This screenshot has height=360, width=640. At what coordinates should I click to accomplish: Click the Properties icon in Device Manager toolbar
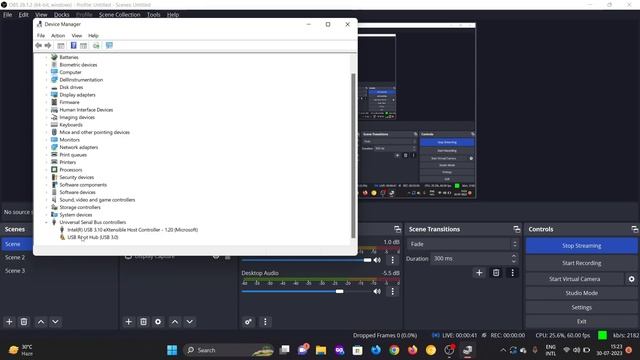tap(61, 45)
